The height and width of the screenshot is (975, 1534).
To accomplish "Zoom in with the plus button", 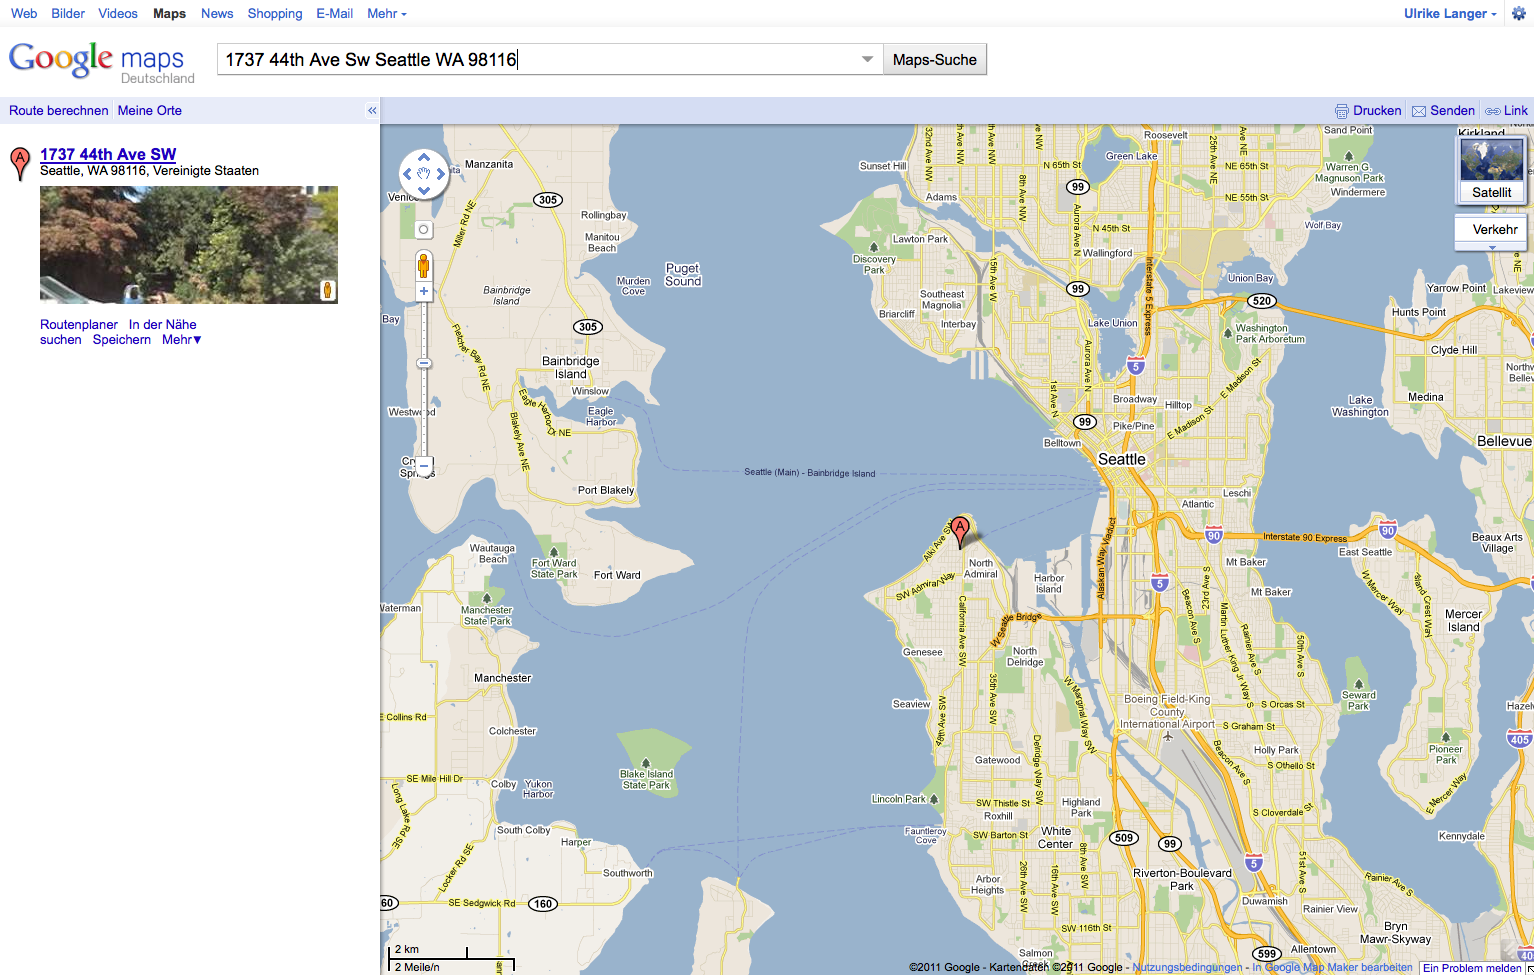I will click(424, 291).
